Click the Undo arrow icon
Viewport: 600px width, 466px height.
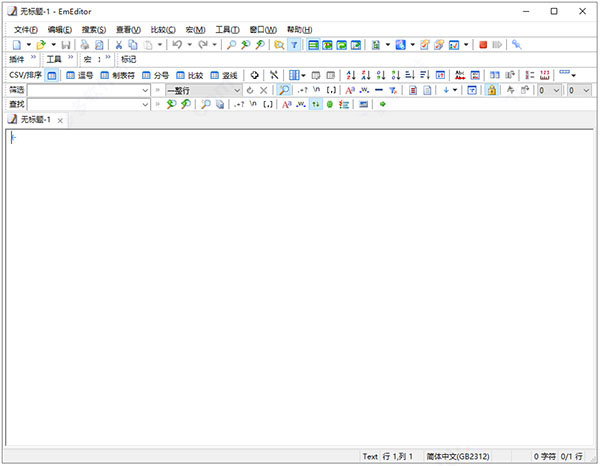[x=177, y=45]
